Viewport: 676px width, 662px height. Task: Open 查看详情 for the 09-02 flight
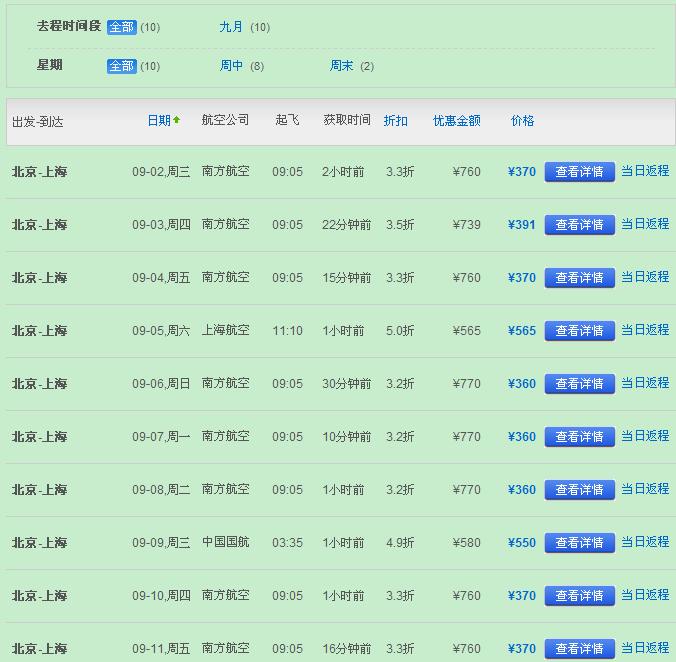pos(579,172)
